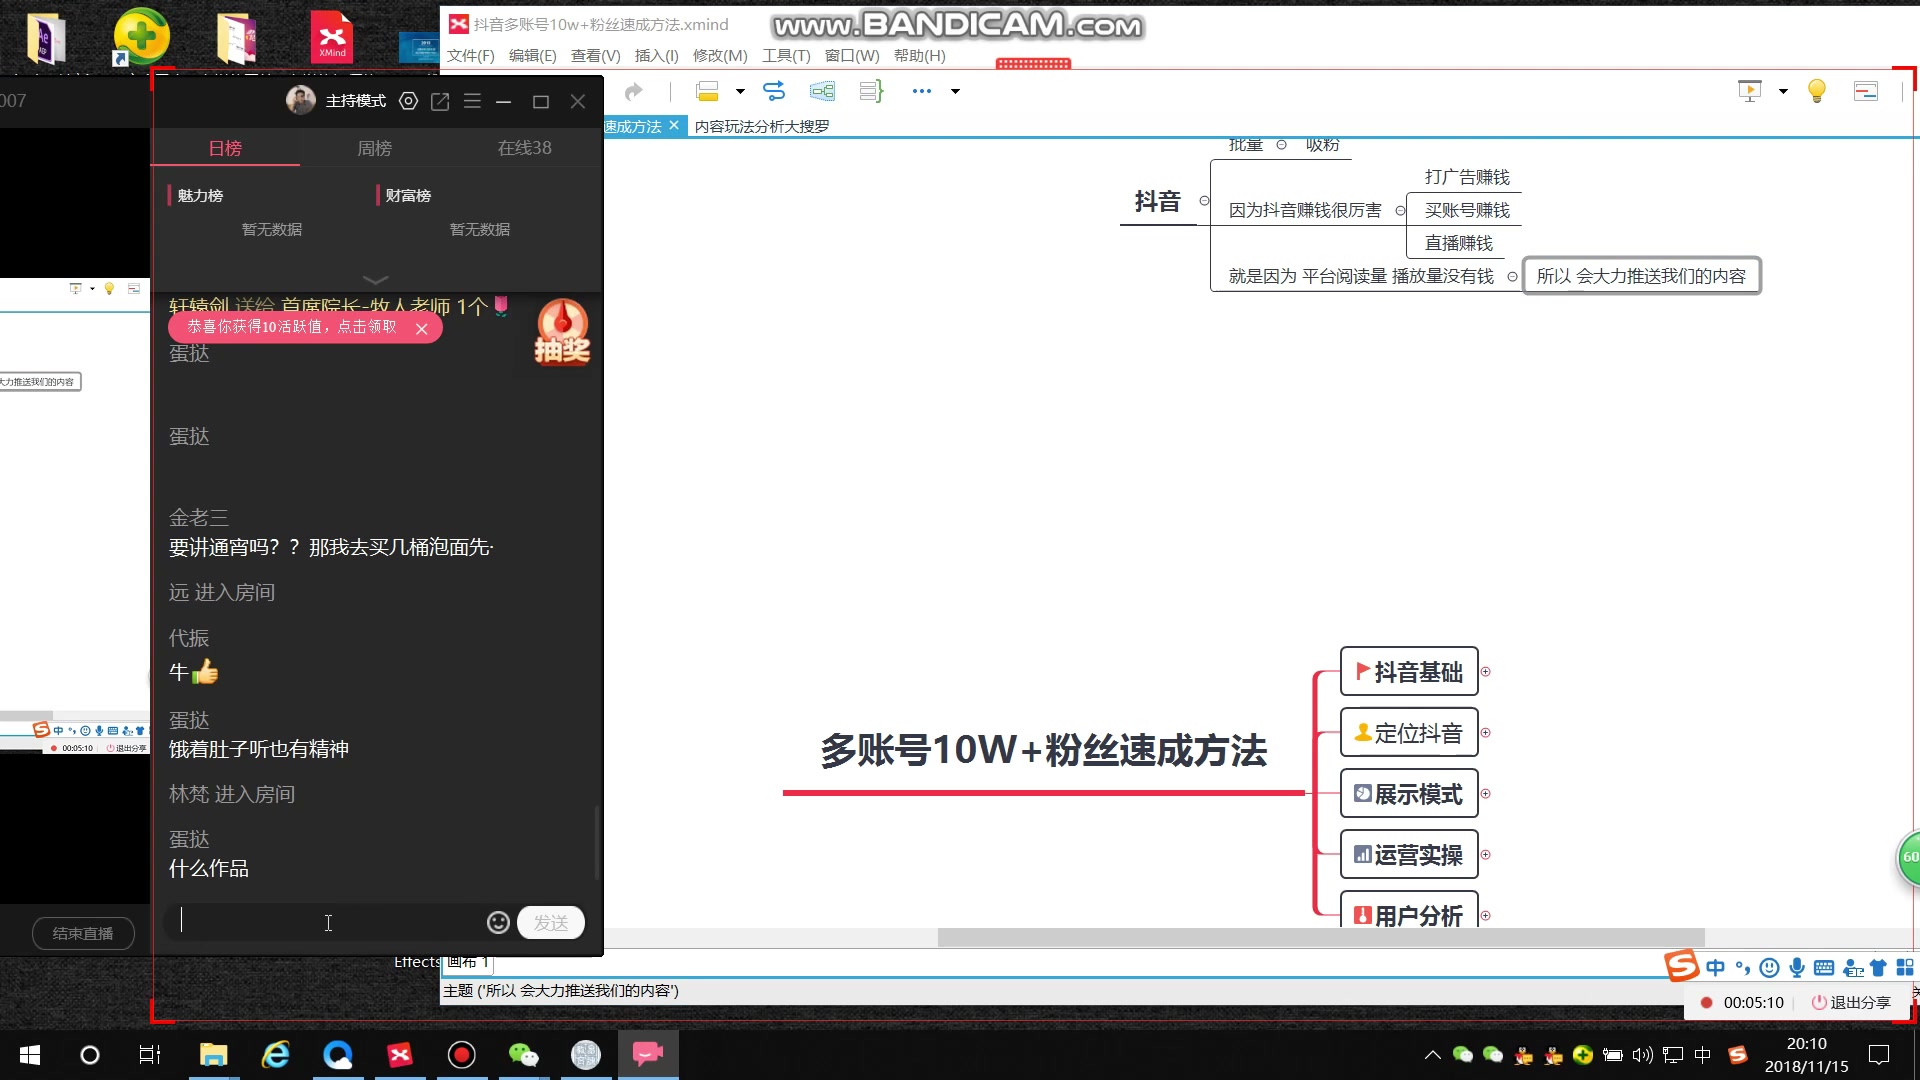Image resolution: width=1920 pixels, height=1080 pixels.
Task: Click the 发送 send button
Action: point(551,922)
